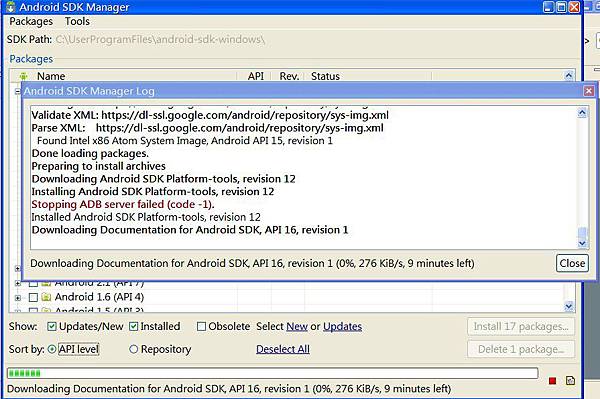Toggle the Updates/New checkbox
The width and height of the screenshot is (600, 399).
click(x=52, y=326)
